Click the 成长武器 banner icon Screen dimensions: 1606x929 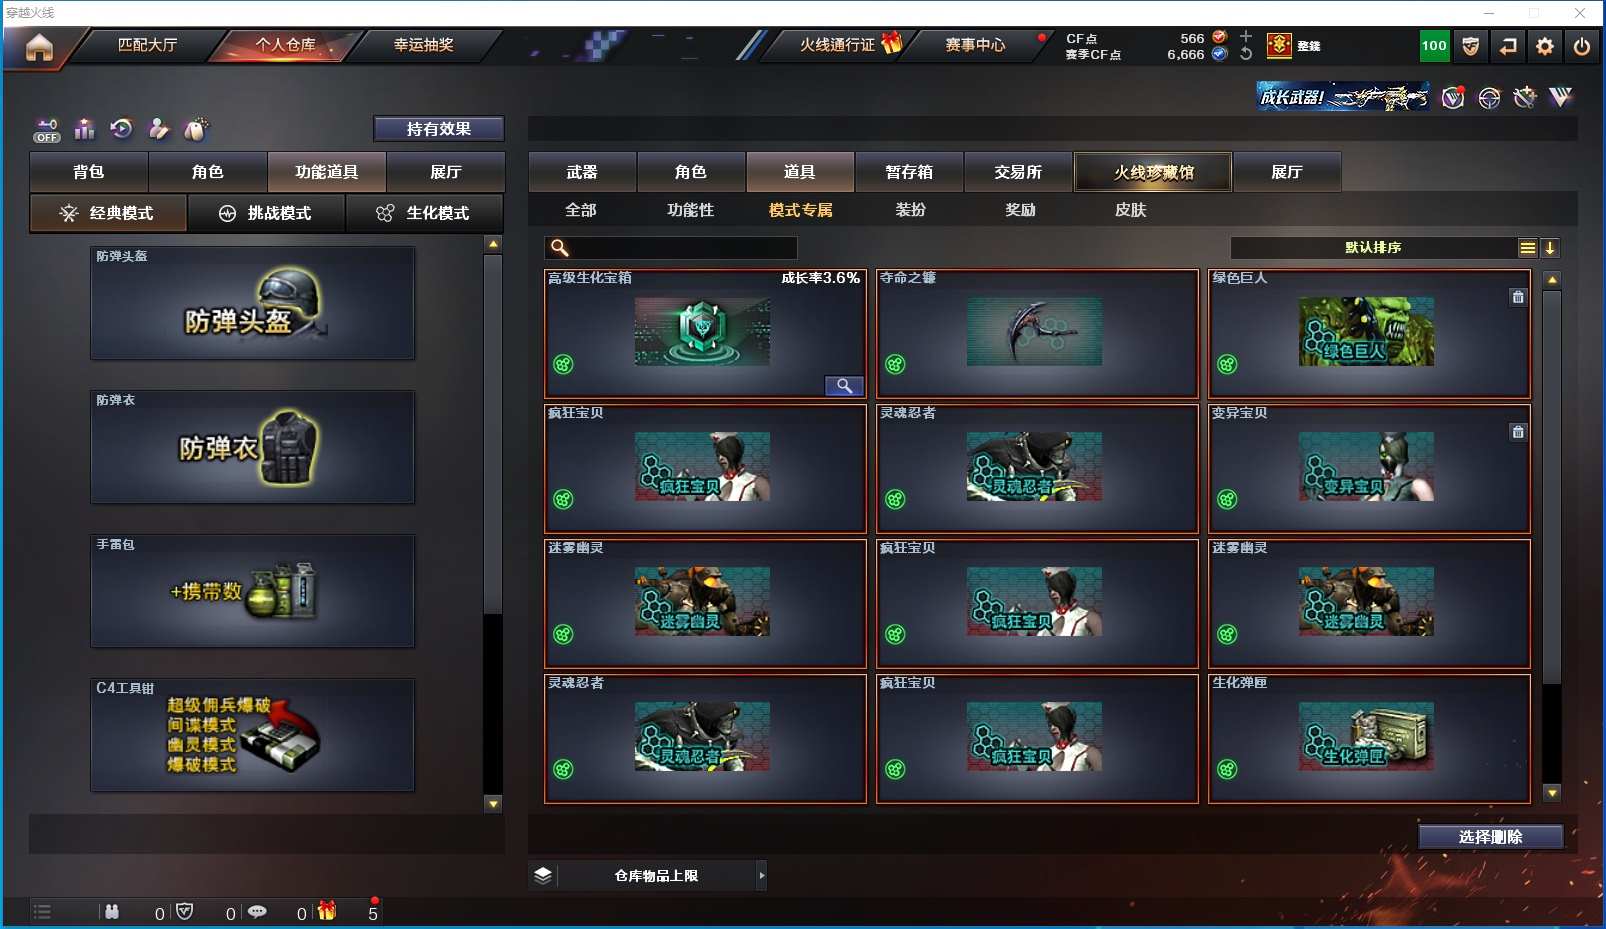click(1343, 96)
